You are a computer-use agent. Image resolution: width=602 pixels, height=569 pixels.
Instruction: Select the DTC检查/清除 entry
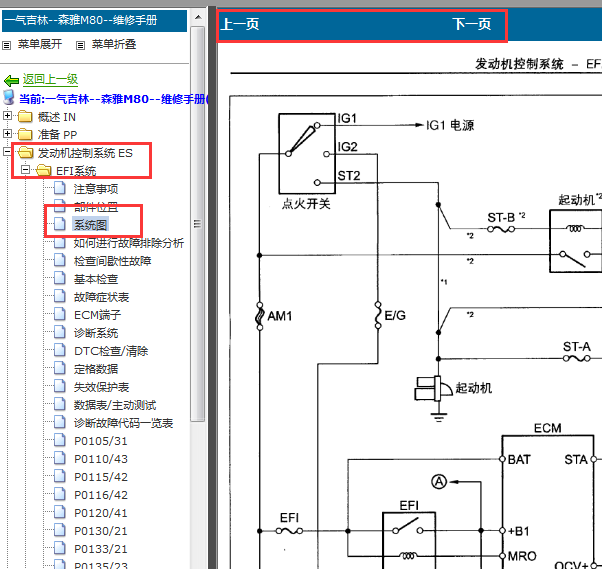click(x=111, y=351)
